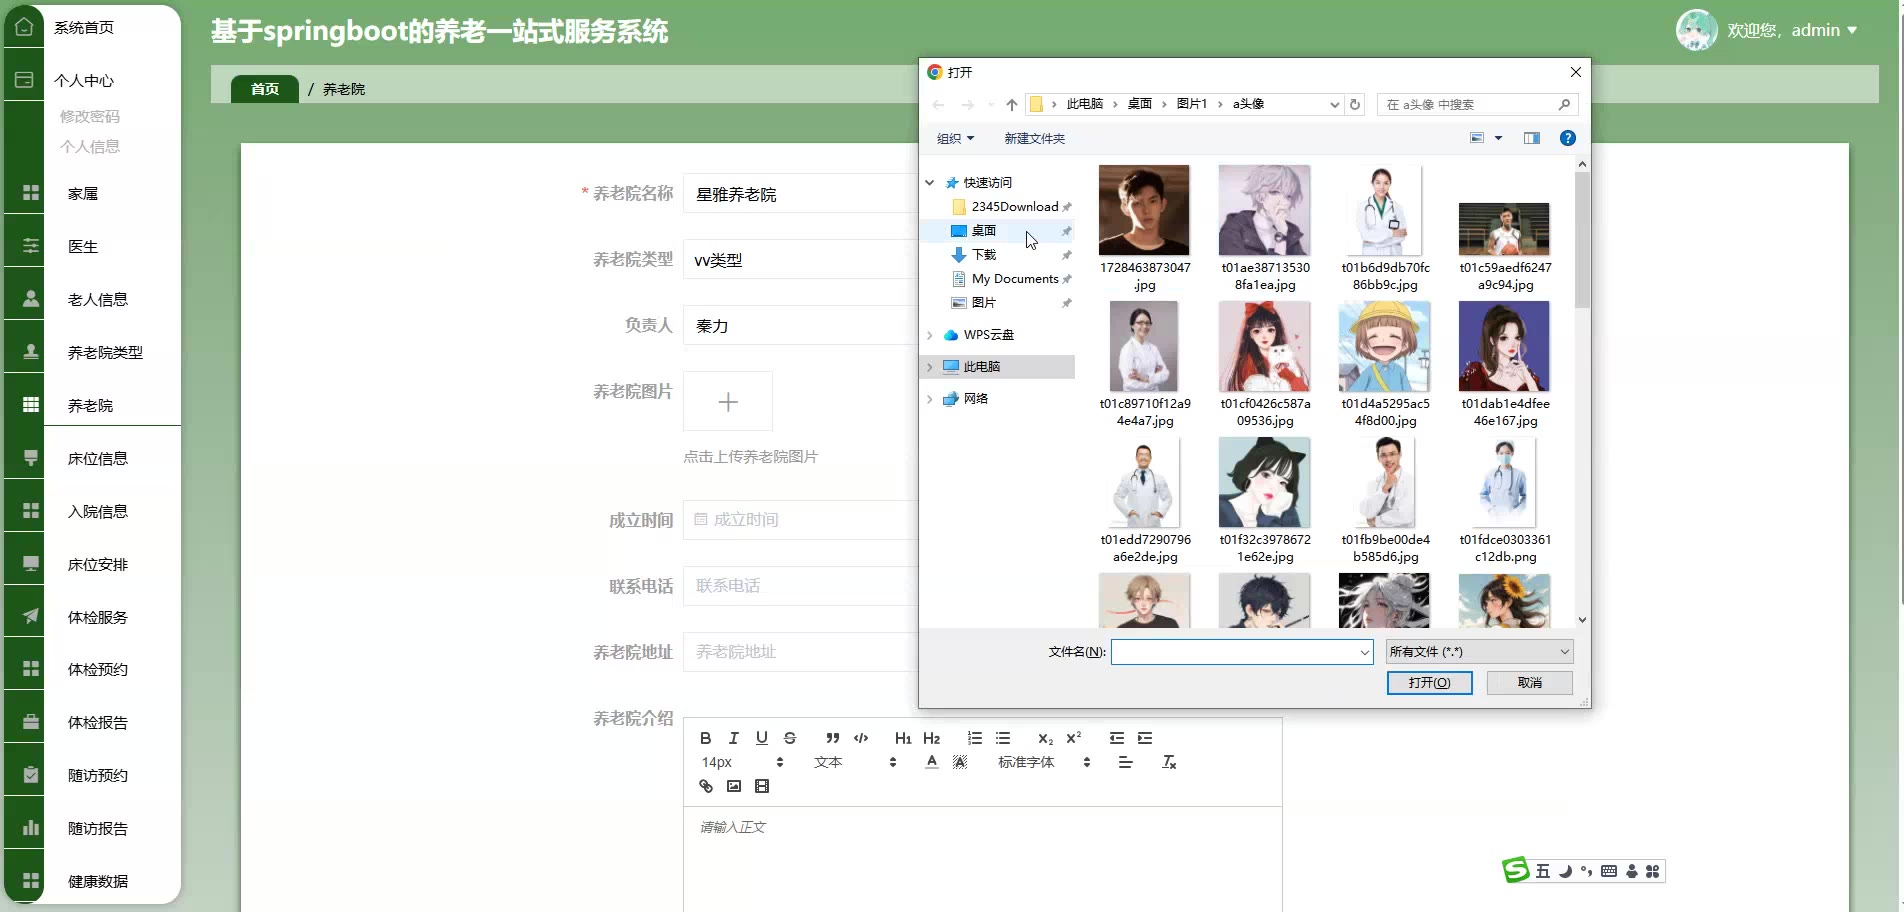Insert a code block in the editor
This screenshot has height=912, width=1904.
(861, 738)
